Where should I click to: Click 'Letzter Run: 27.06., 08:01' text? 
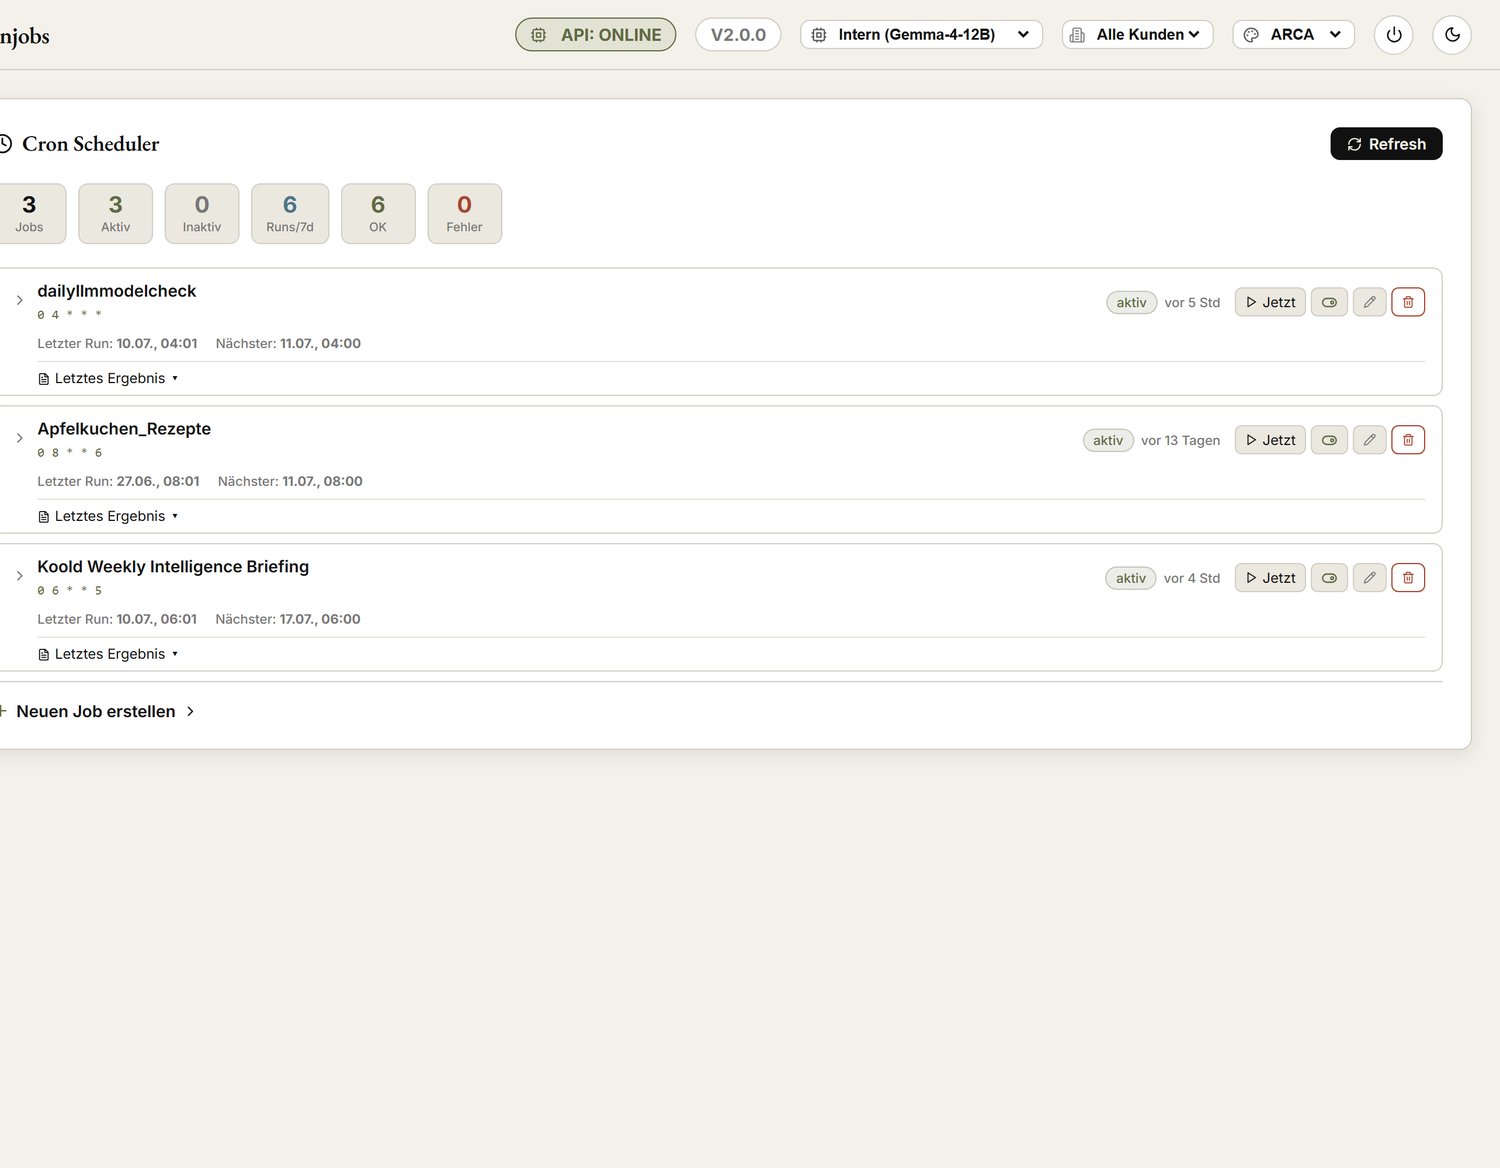point(118,481)
